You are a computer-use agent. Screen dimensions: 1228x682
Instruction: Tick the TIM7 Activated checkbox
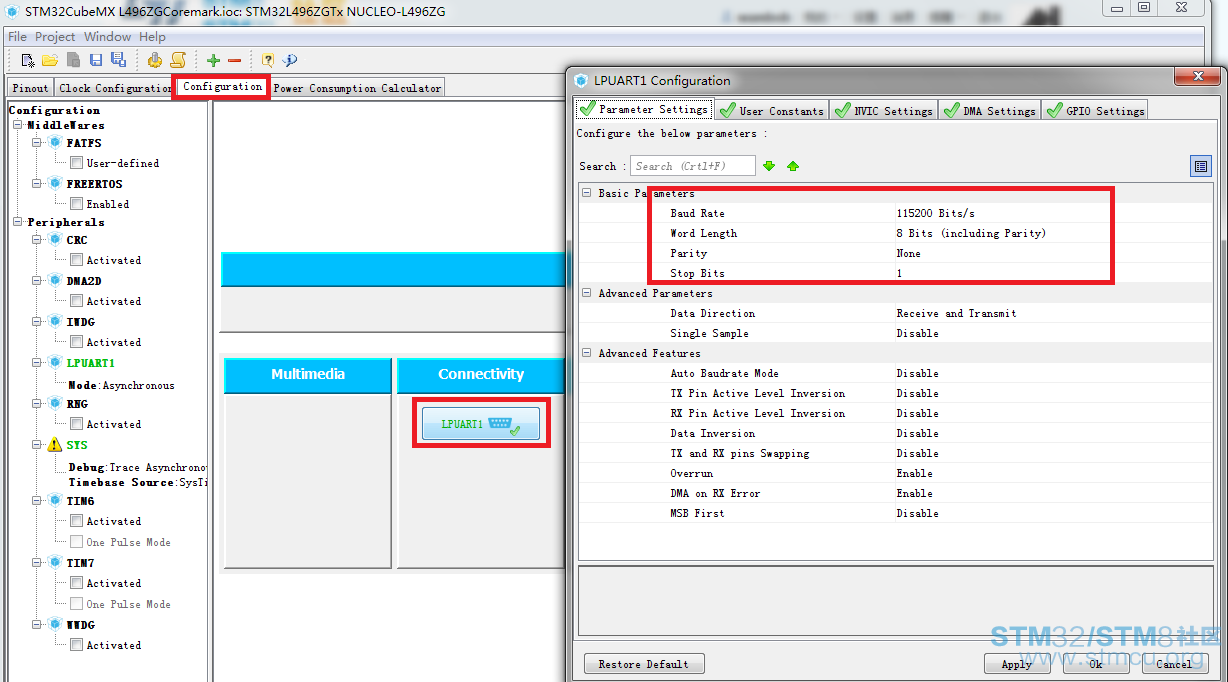[x=76, y=583]
